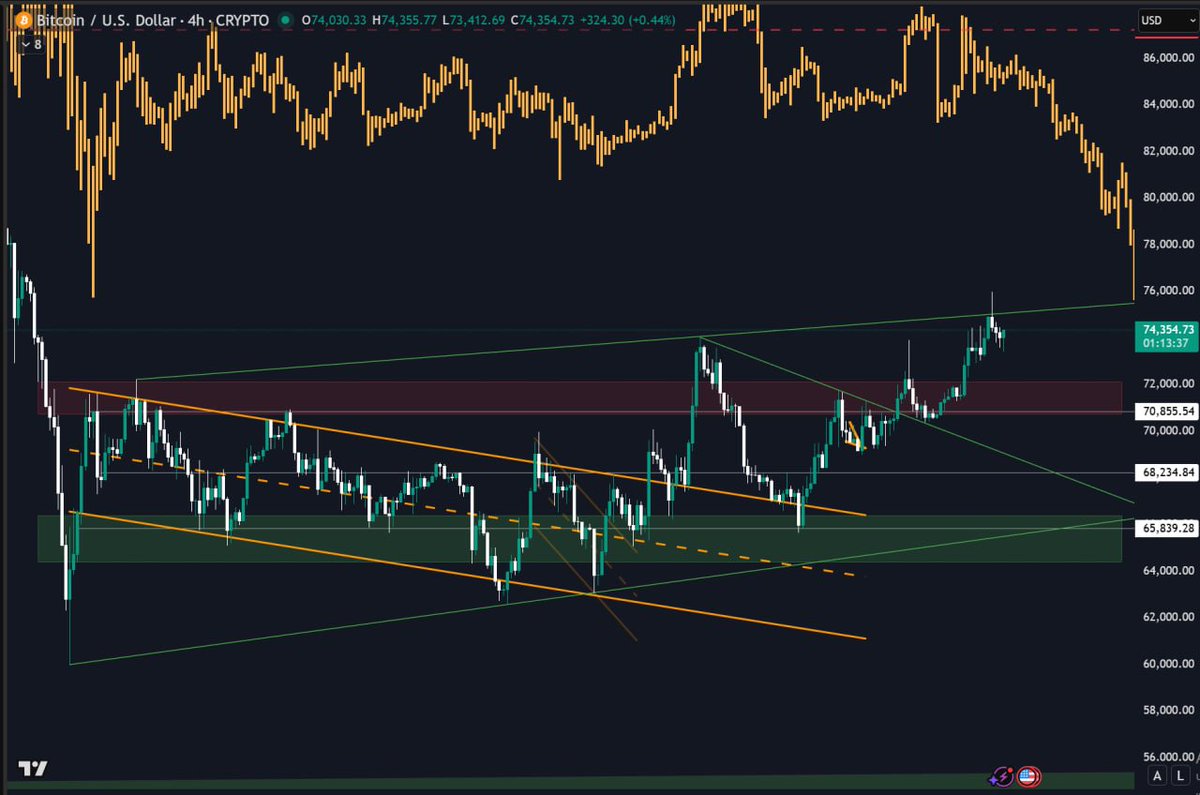Click the 01:13:37 bar countdown timer
This screenshot has width=1200, height=795.
coord(1166,343)
